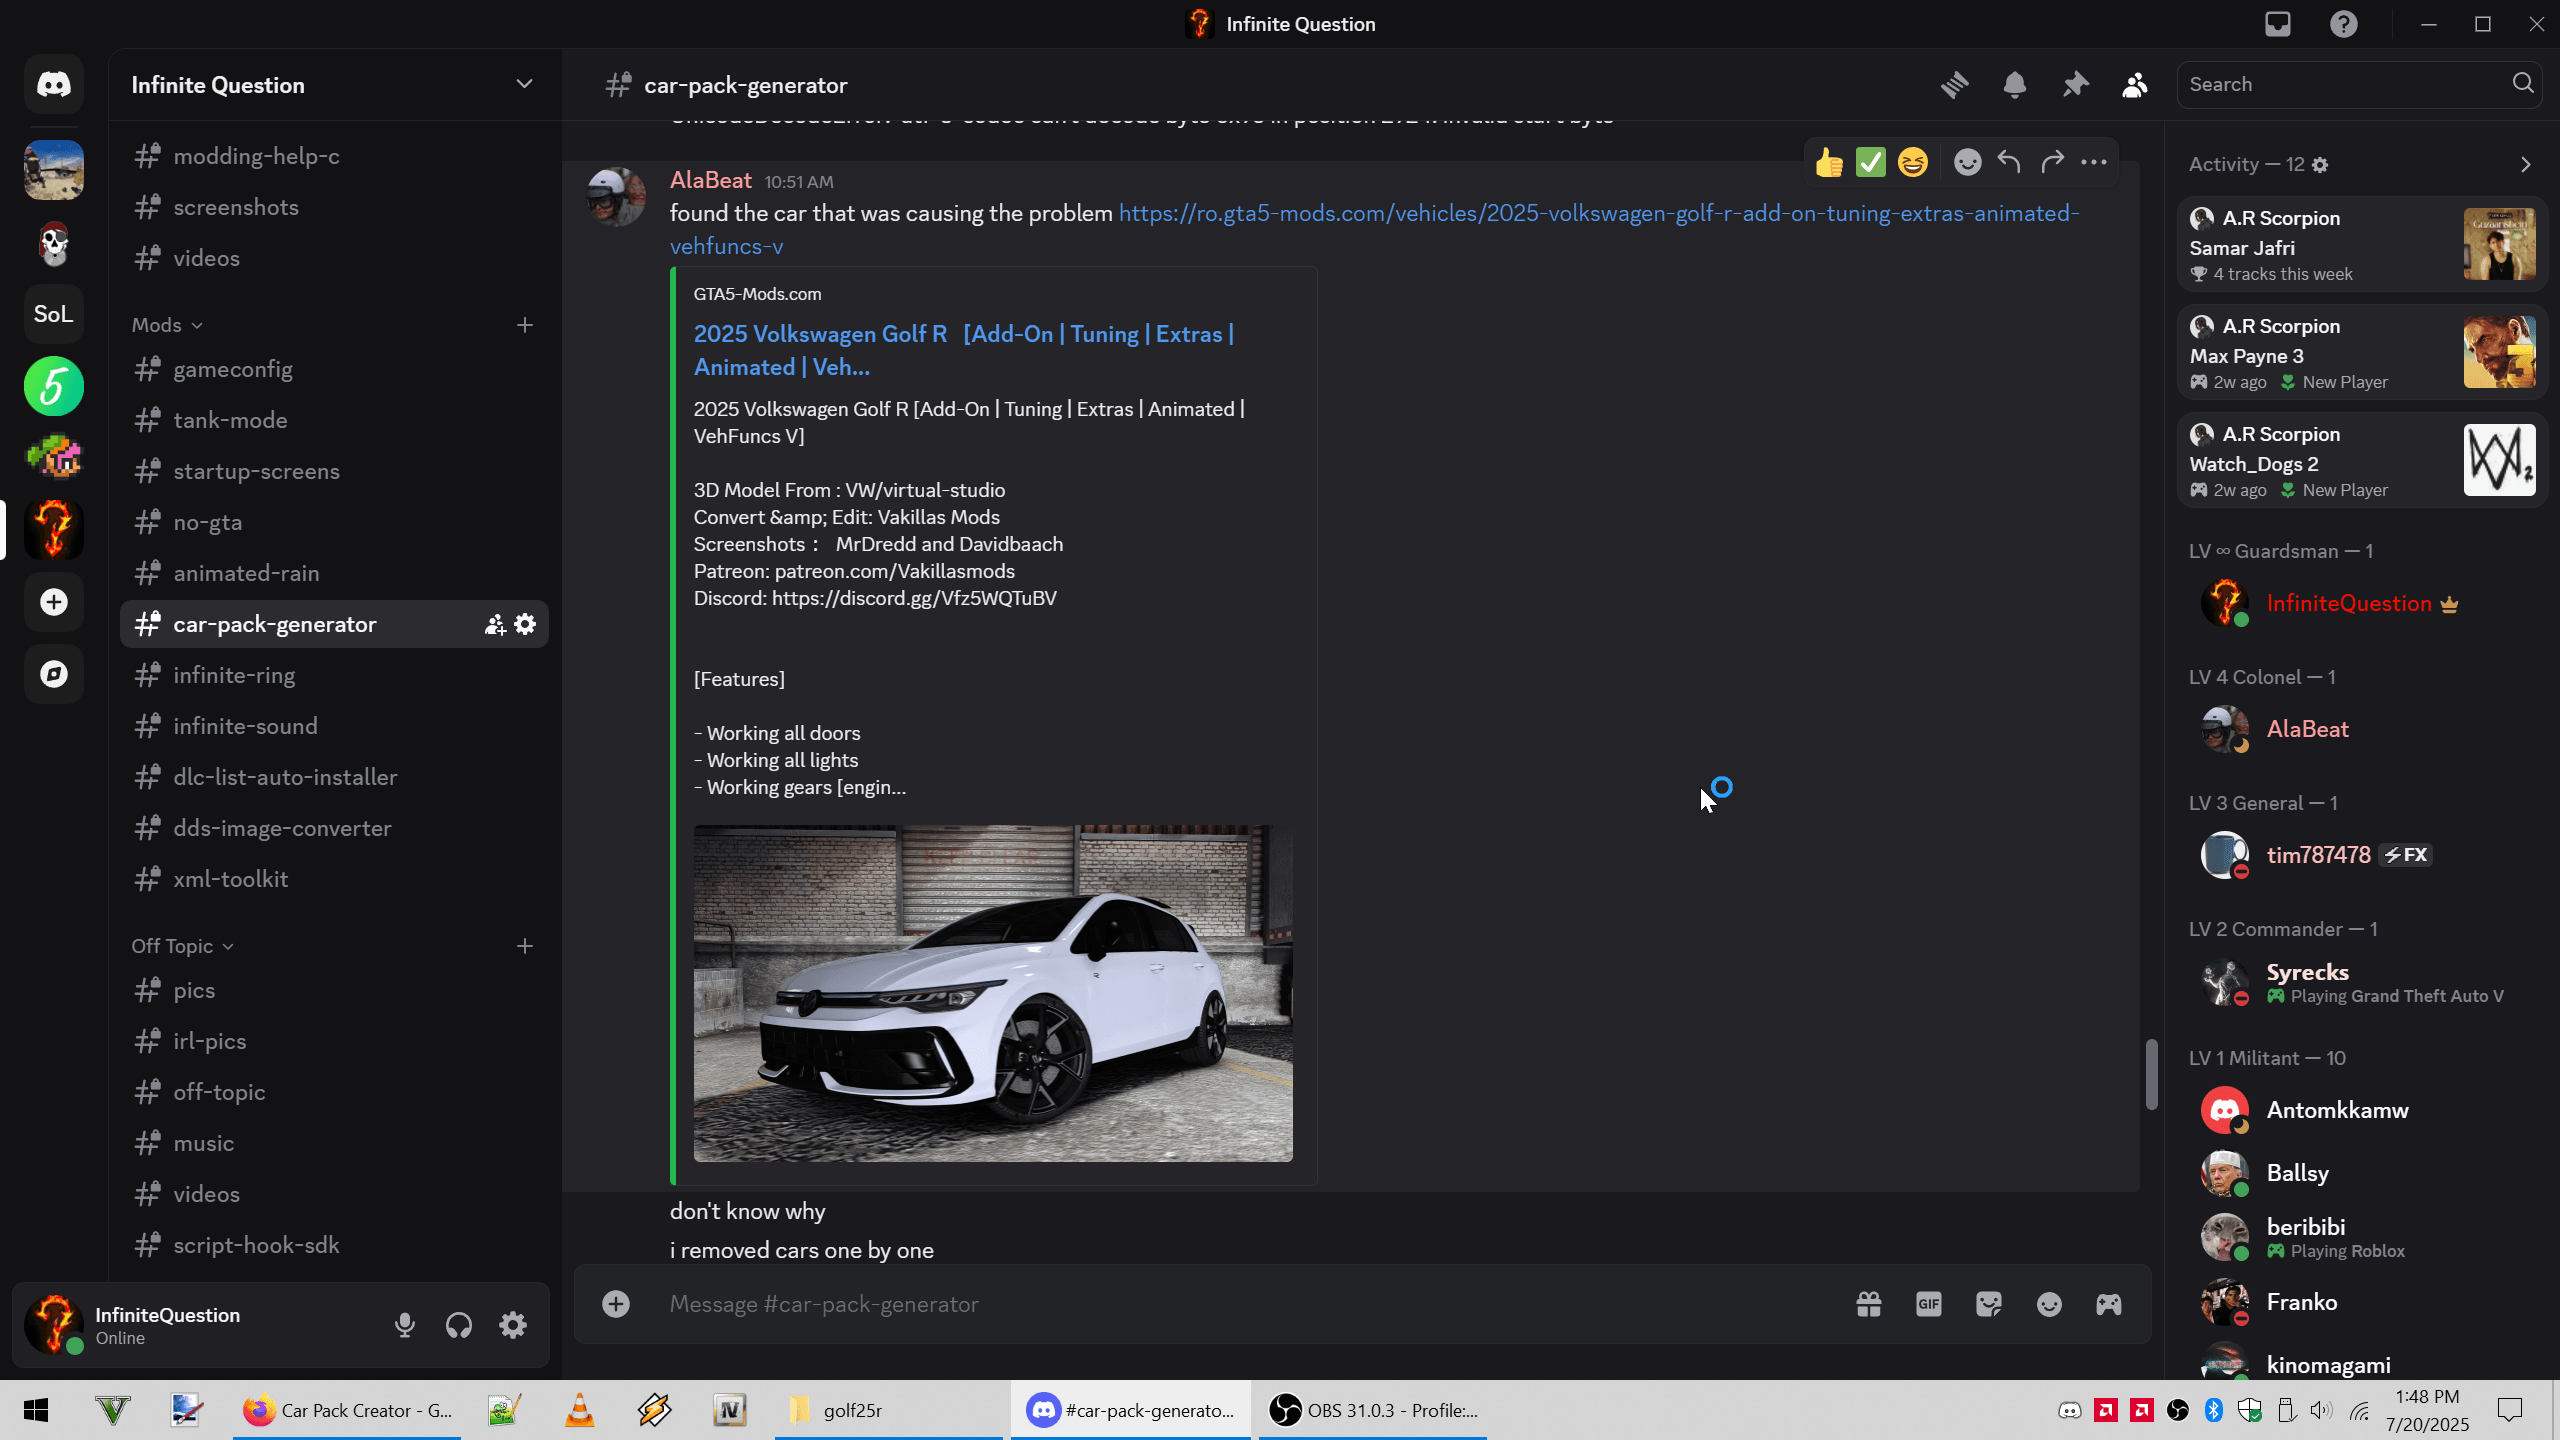Open the green 5 server icon
2560x1440 pixels.
(54, 386)
